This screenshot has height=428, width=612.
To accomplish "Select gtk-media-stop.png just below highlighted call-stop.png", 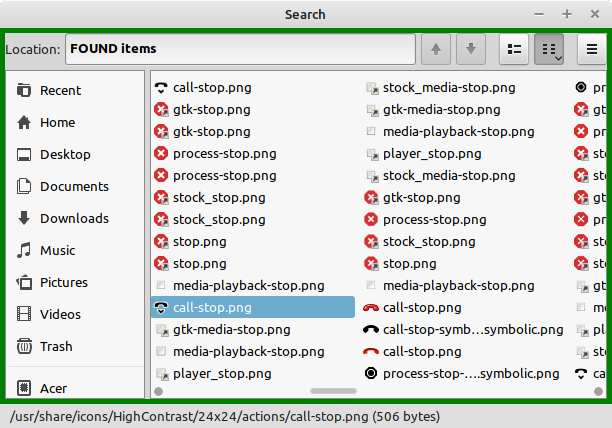I will 222,330.
